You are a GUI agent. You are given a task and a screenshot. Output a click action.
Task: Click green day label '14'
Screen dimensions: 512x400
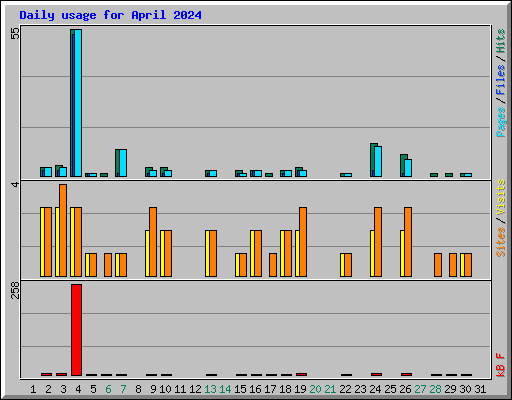(225, 389)
